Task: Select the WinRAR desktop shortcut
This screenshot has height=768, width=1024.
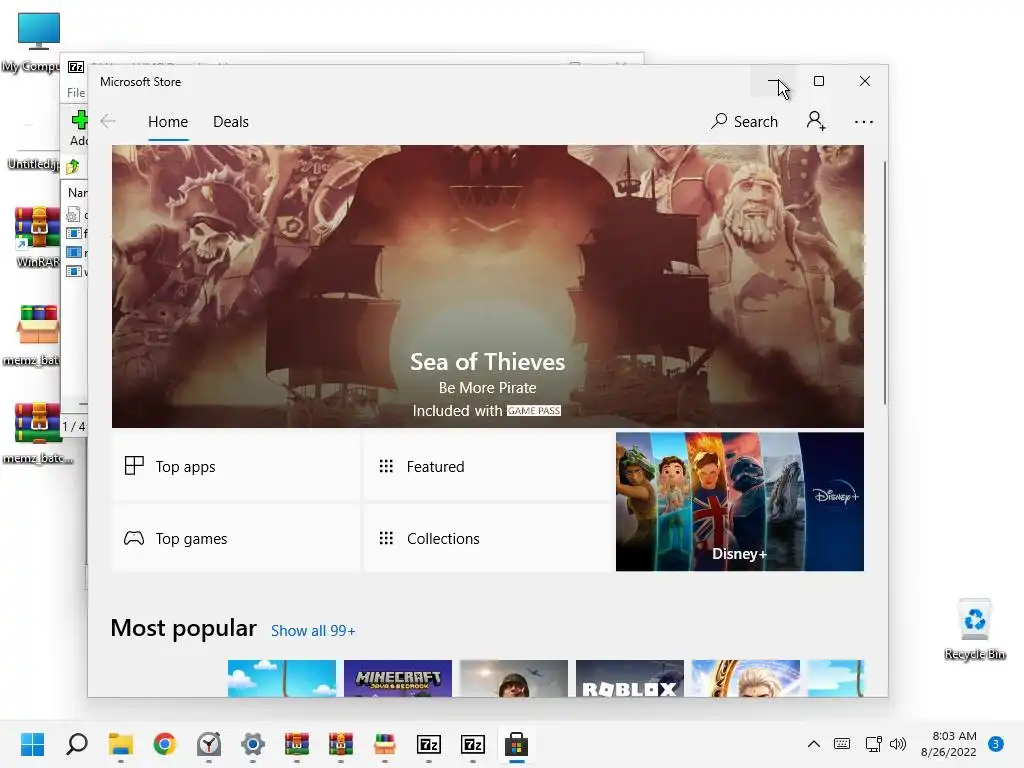Action: pyautogui.click(x=38, y=236)
